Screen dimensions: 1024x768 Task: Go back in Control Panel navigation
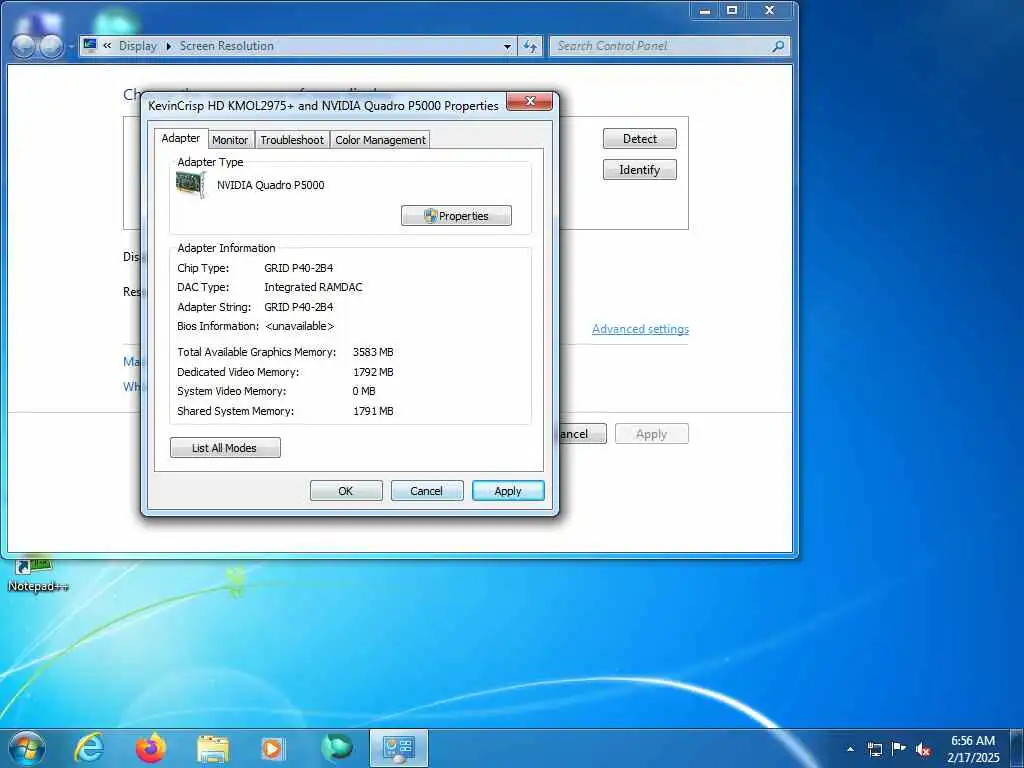click(24, 46)
